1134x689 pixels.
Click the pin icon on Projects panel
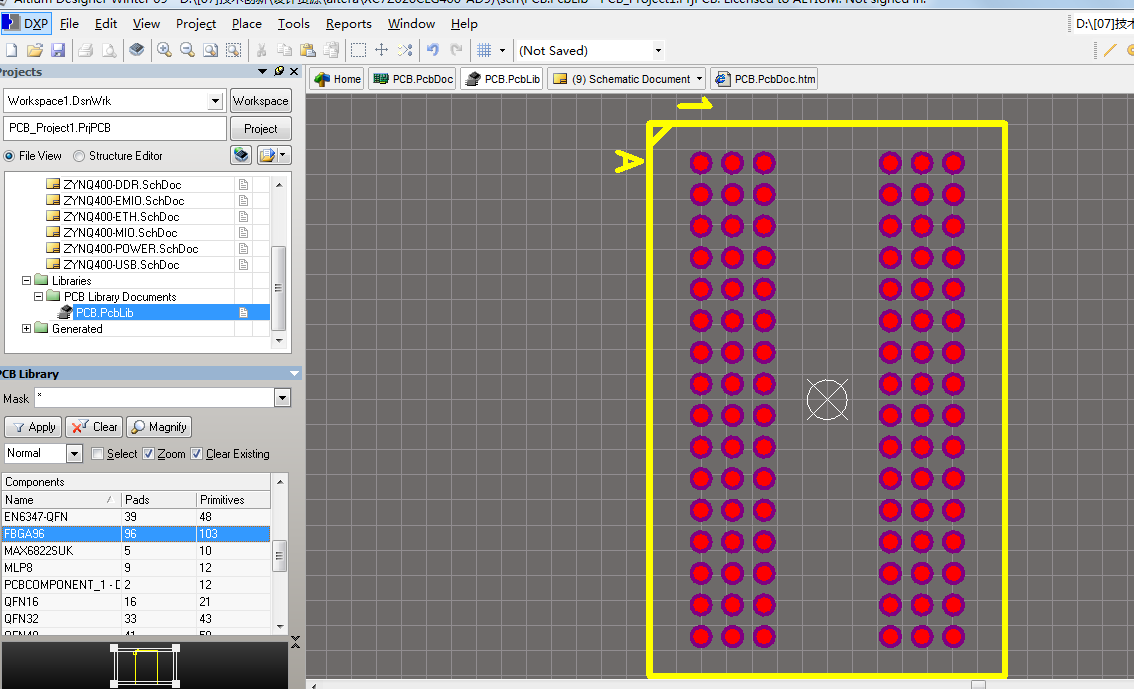pos(279,71)
